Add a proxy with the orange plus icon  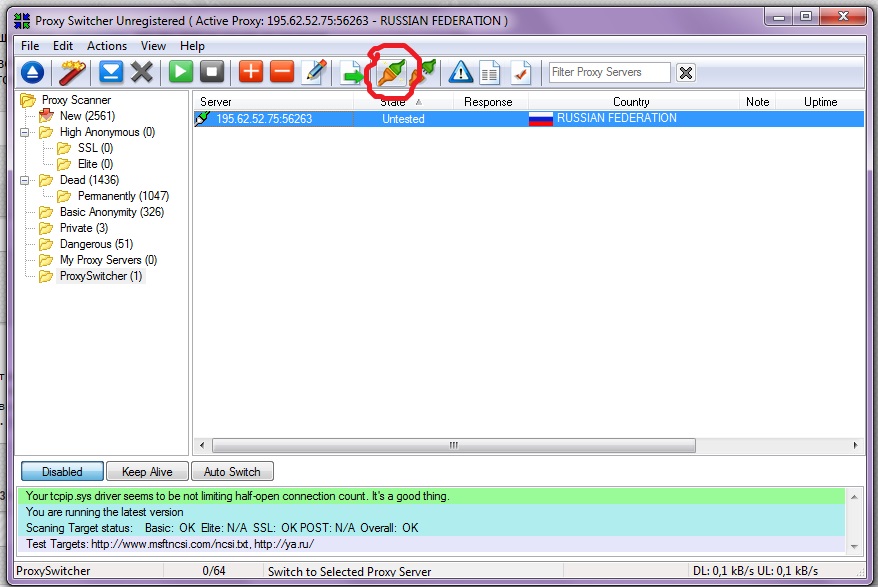click(x=251, y=72)
